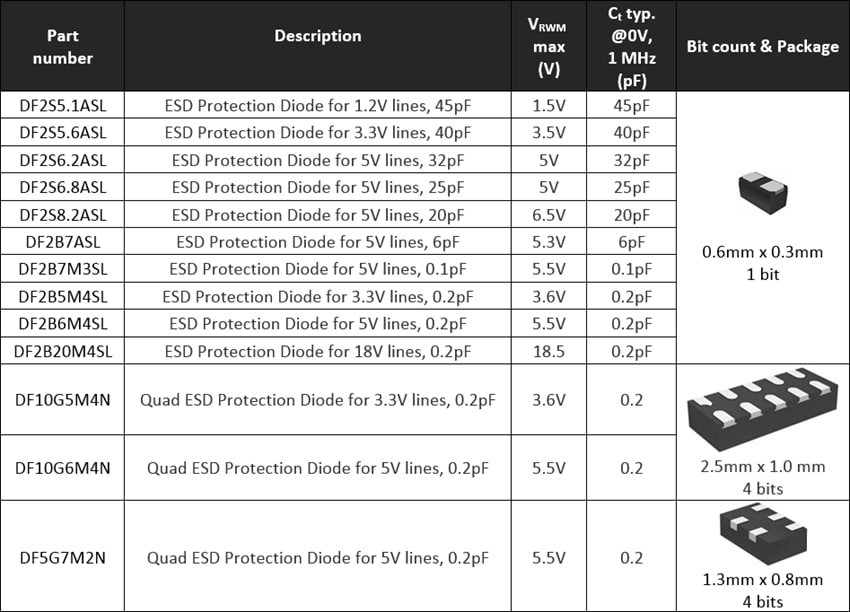The width and height of the screenshot is (850, 612).
Task: Select the DF10G6M4N part number cell
Action: pos(63,468)
